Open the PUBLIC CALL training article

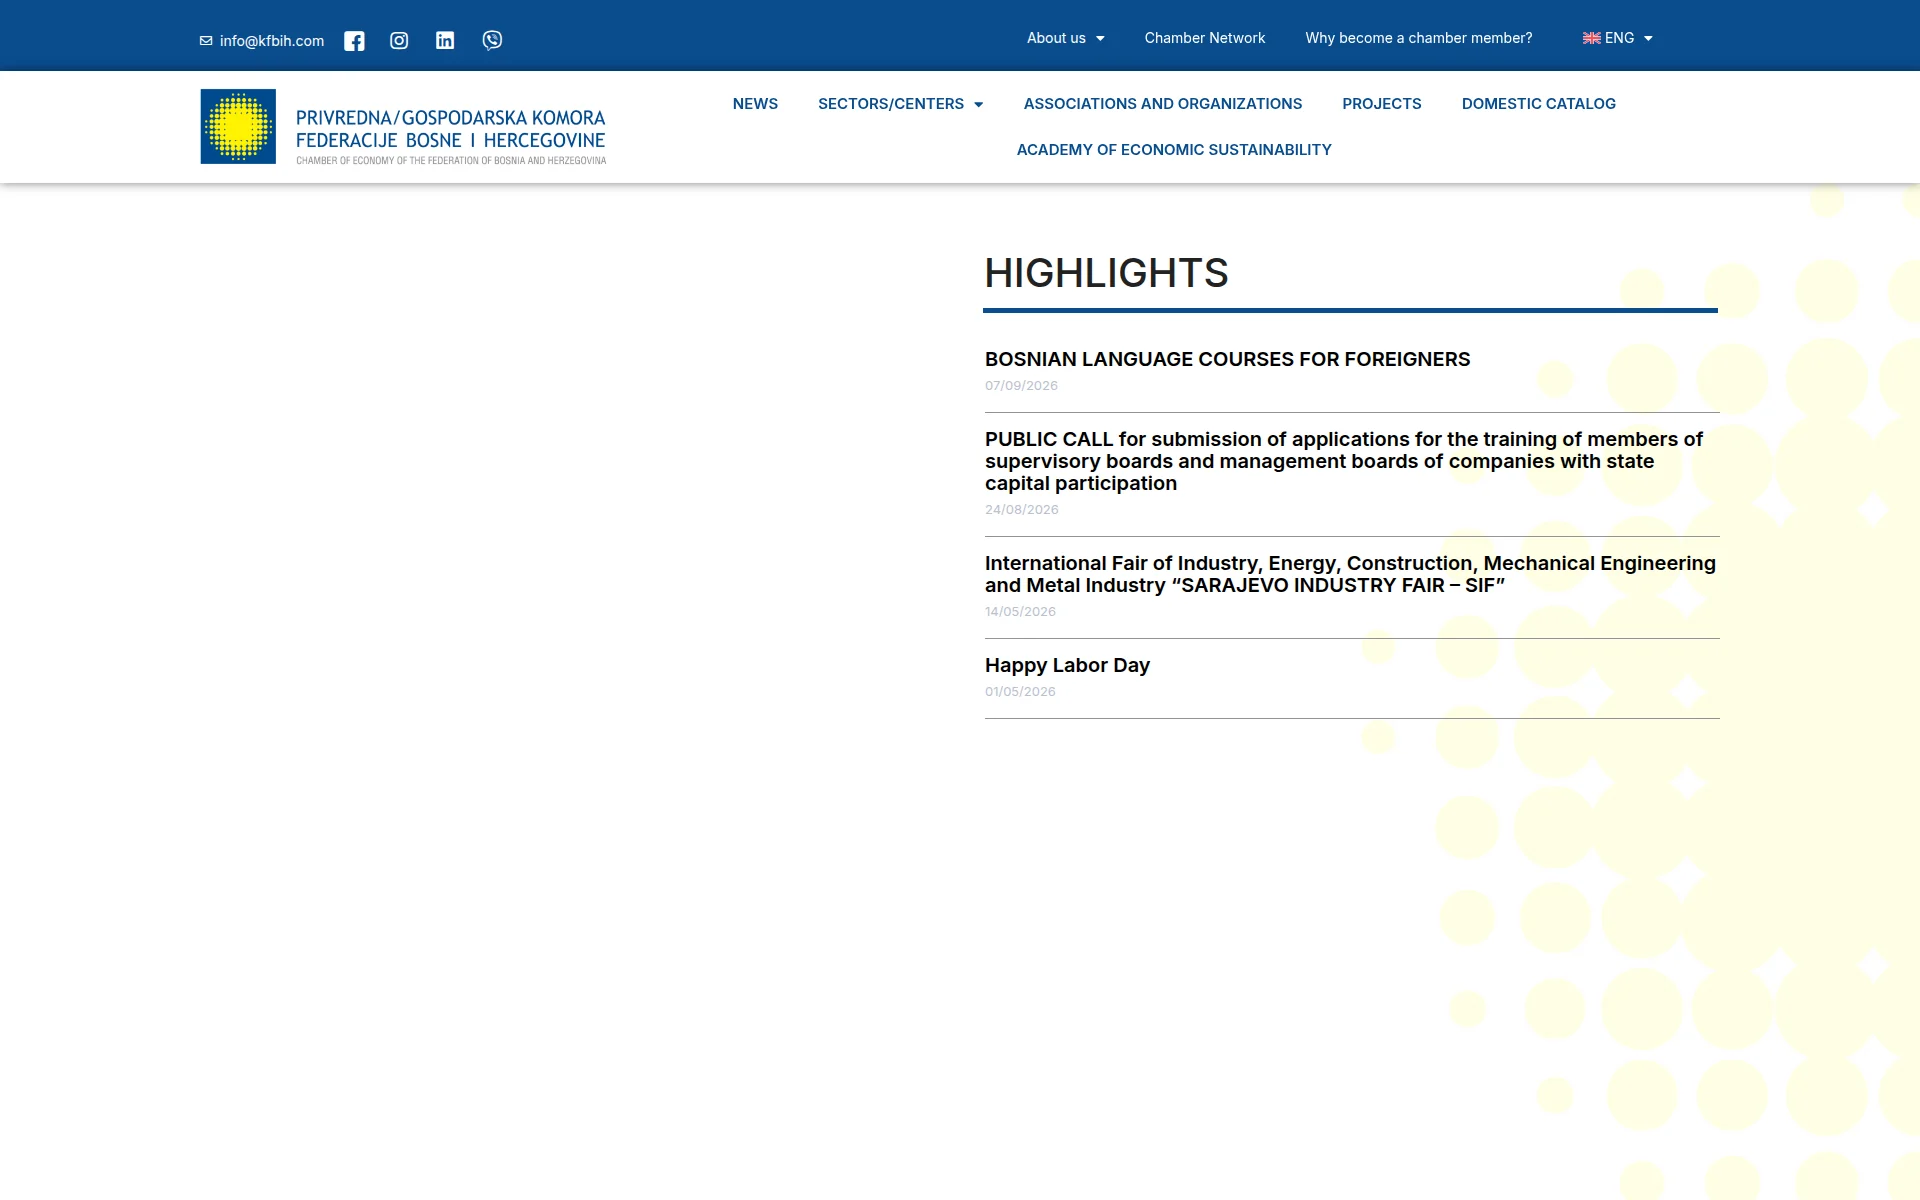click(1344, 461)
